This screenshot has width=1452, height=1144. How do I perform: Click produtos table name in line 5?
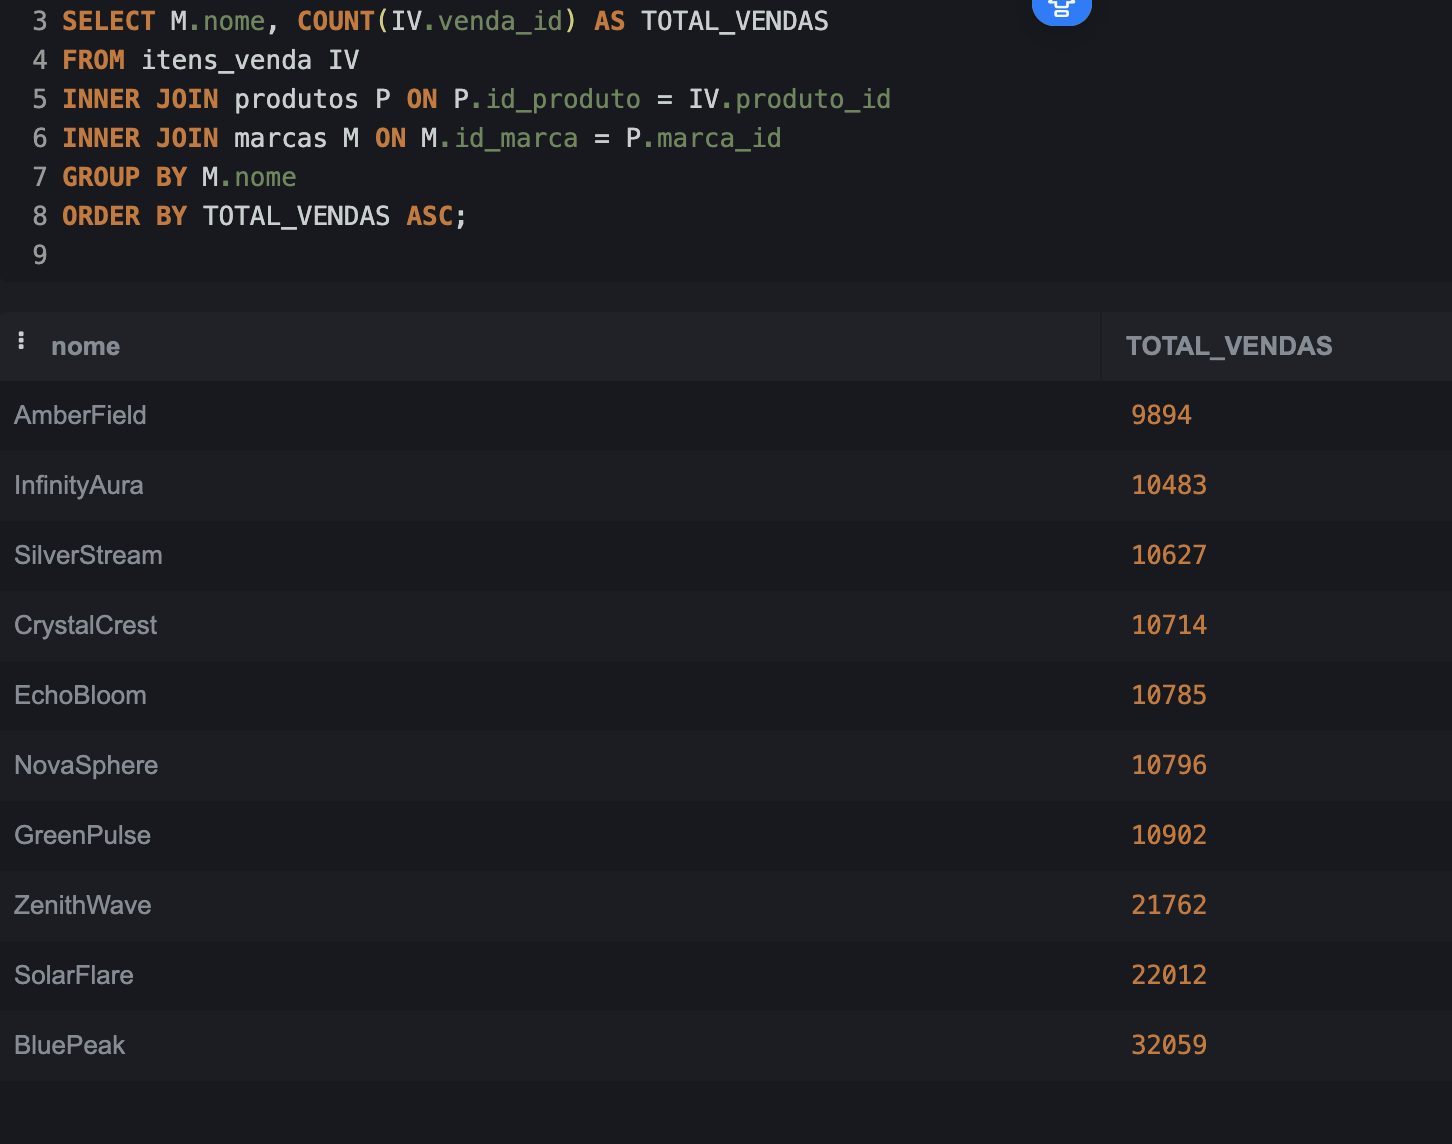coord(296,99)
